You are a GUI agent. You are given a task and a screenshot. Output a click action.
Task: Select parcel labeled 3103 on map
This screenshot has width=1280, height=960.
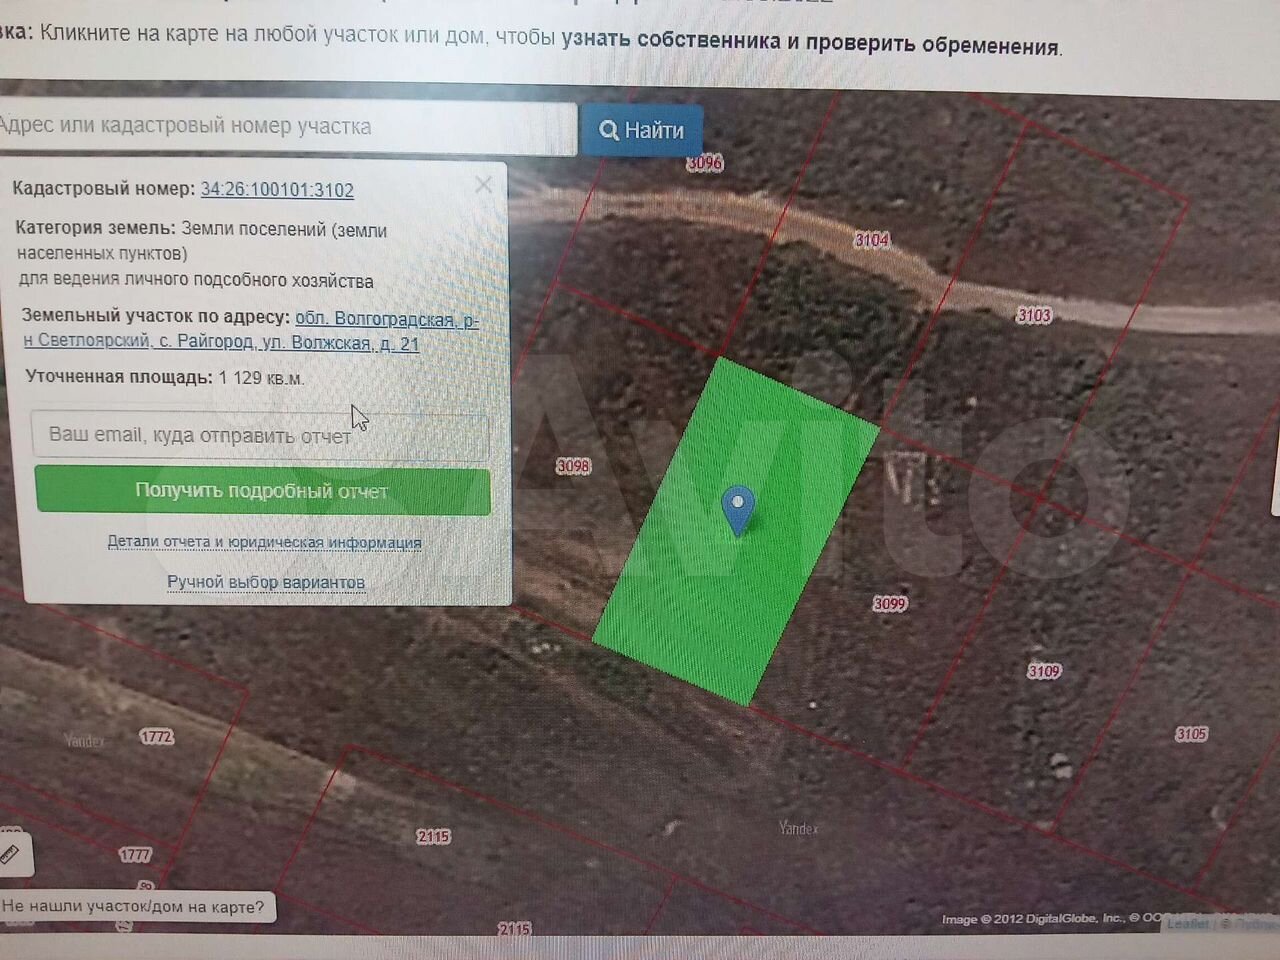[x=1034, y=315]
